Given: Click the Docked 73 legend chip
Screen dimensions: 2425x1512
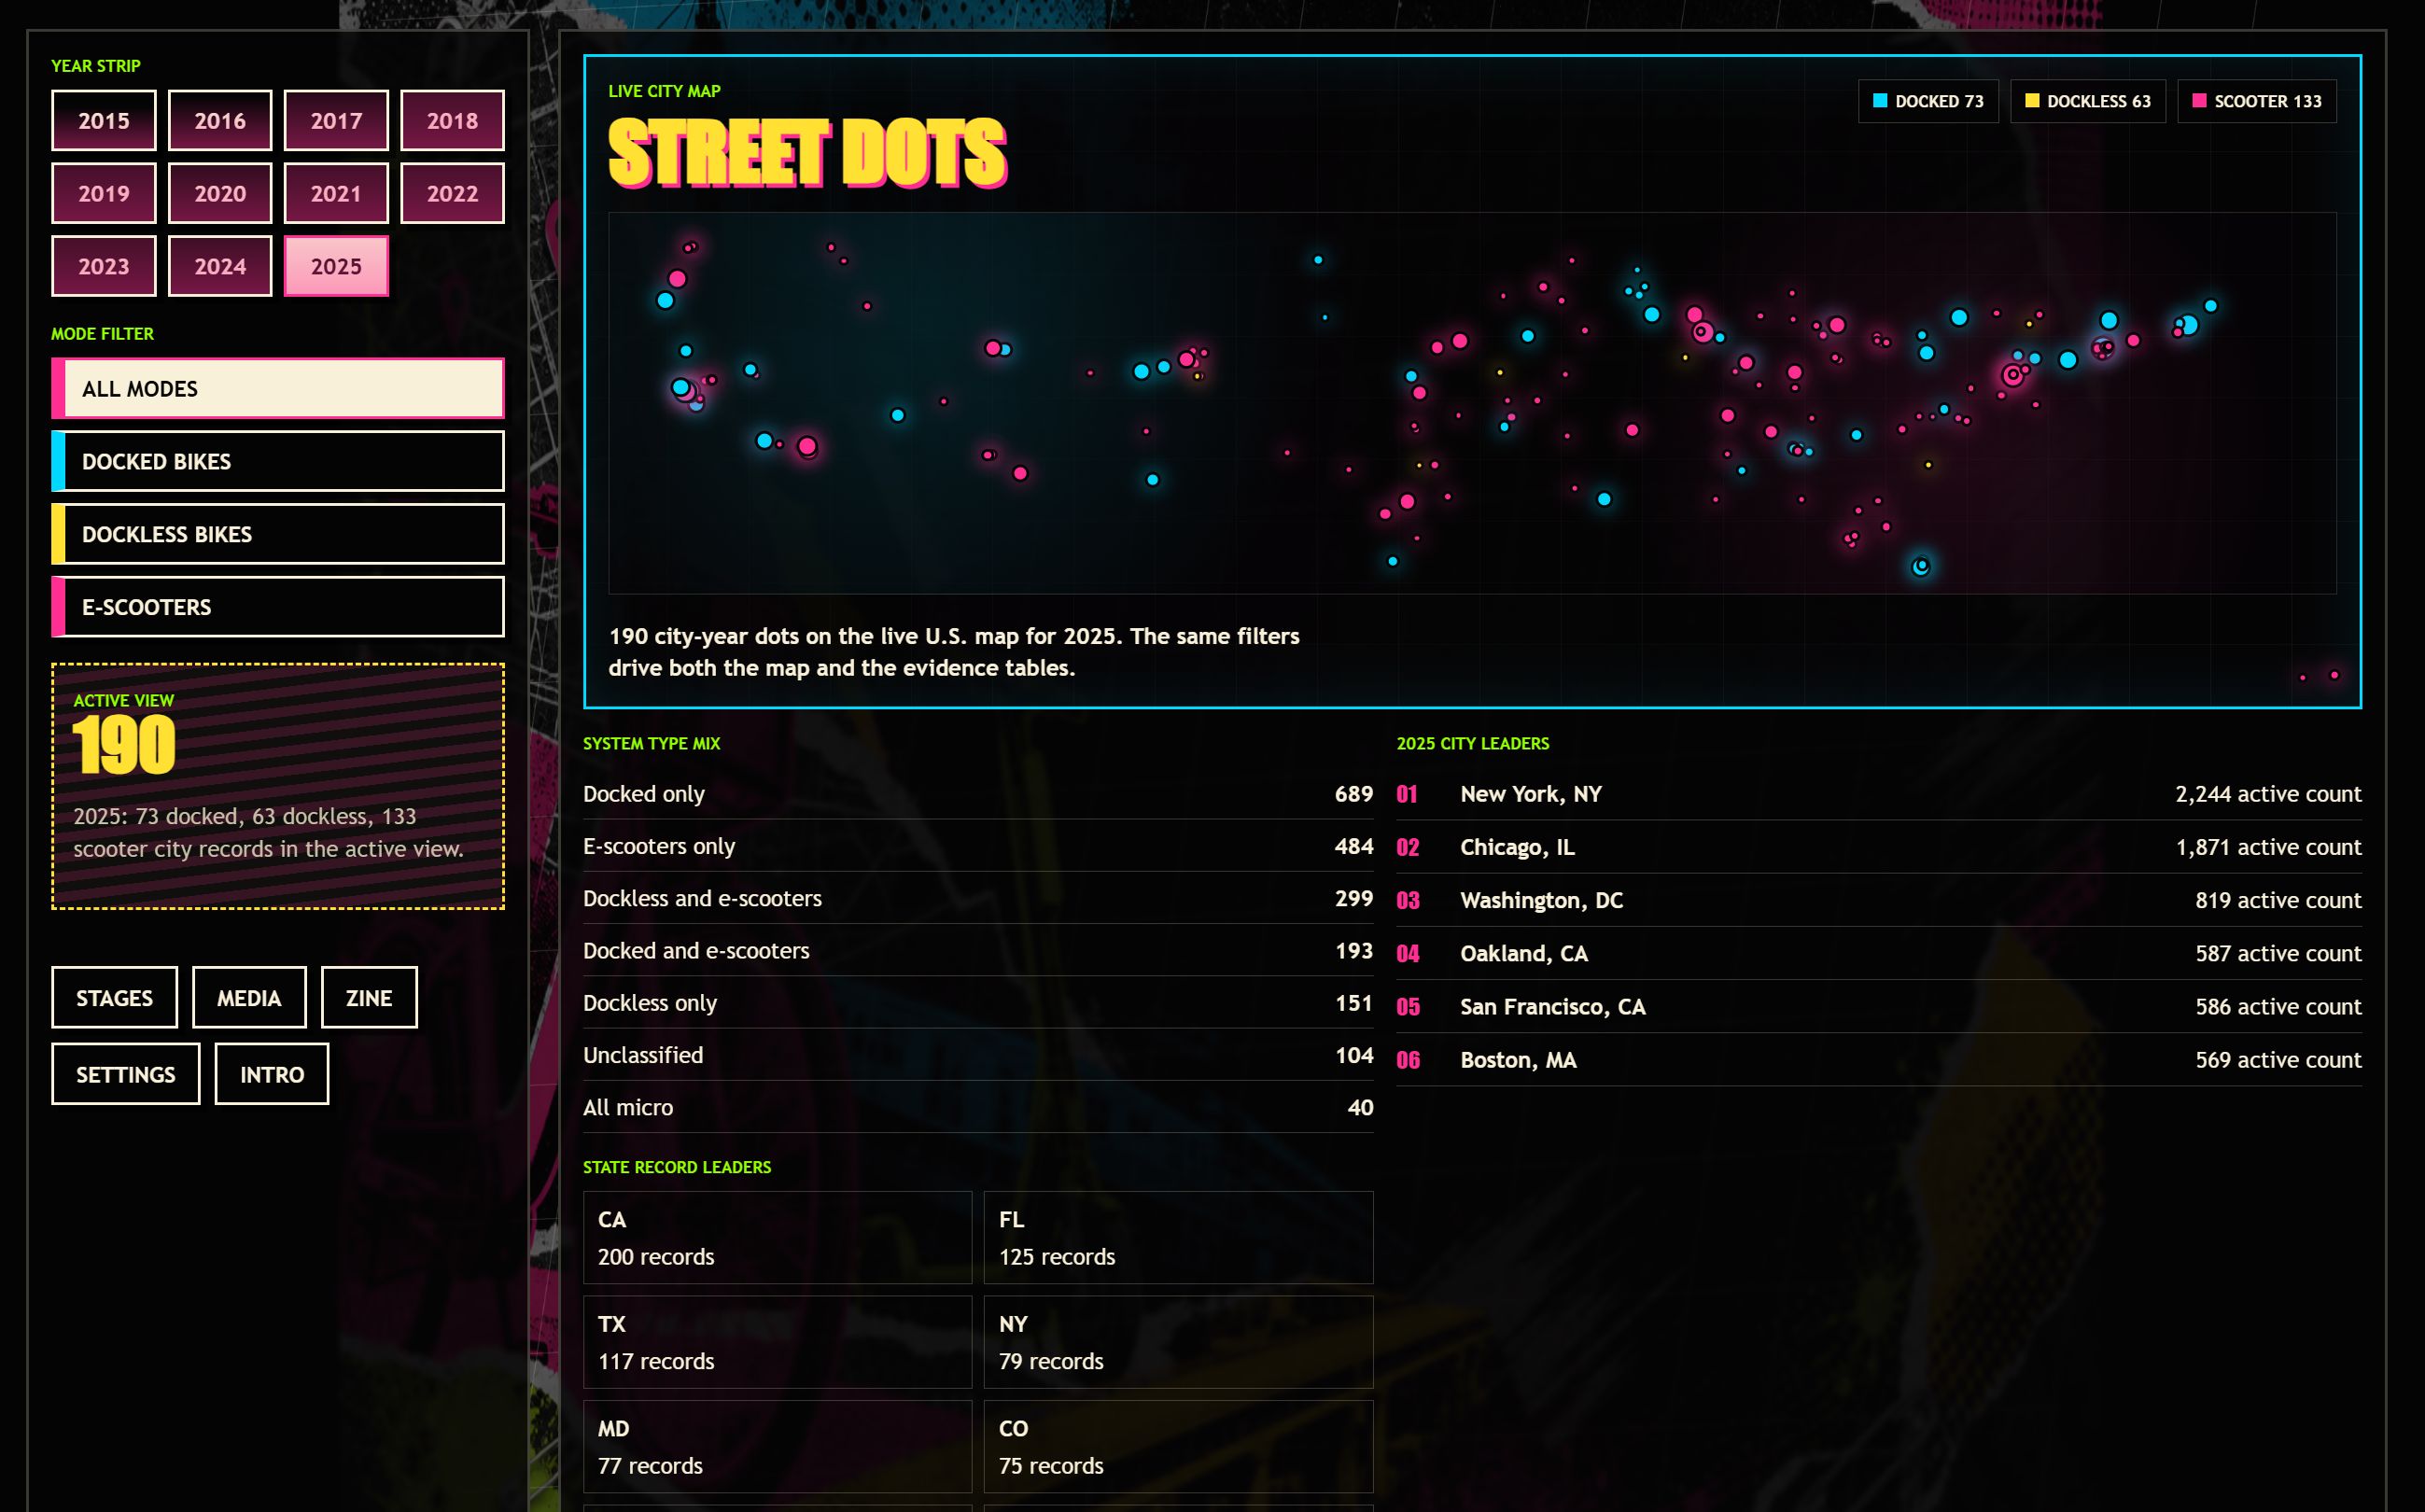Looking at the screenshot, I should (x=1928, y=102).
